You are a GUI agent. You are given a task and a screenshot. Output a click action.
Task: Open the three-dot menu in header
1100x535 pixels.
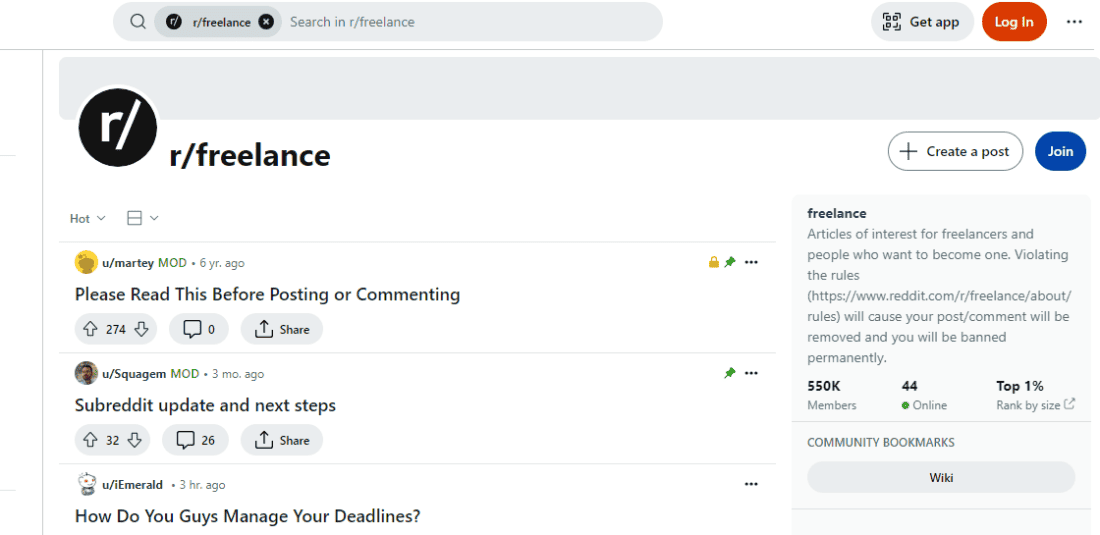click(x=1074, y=22)
